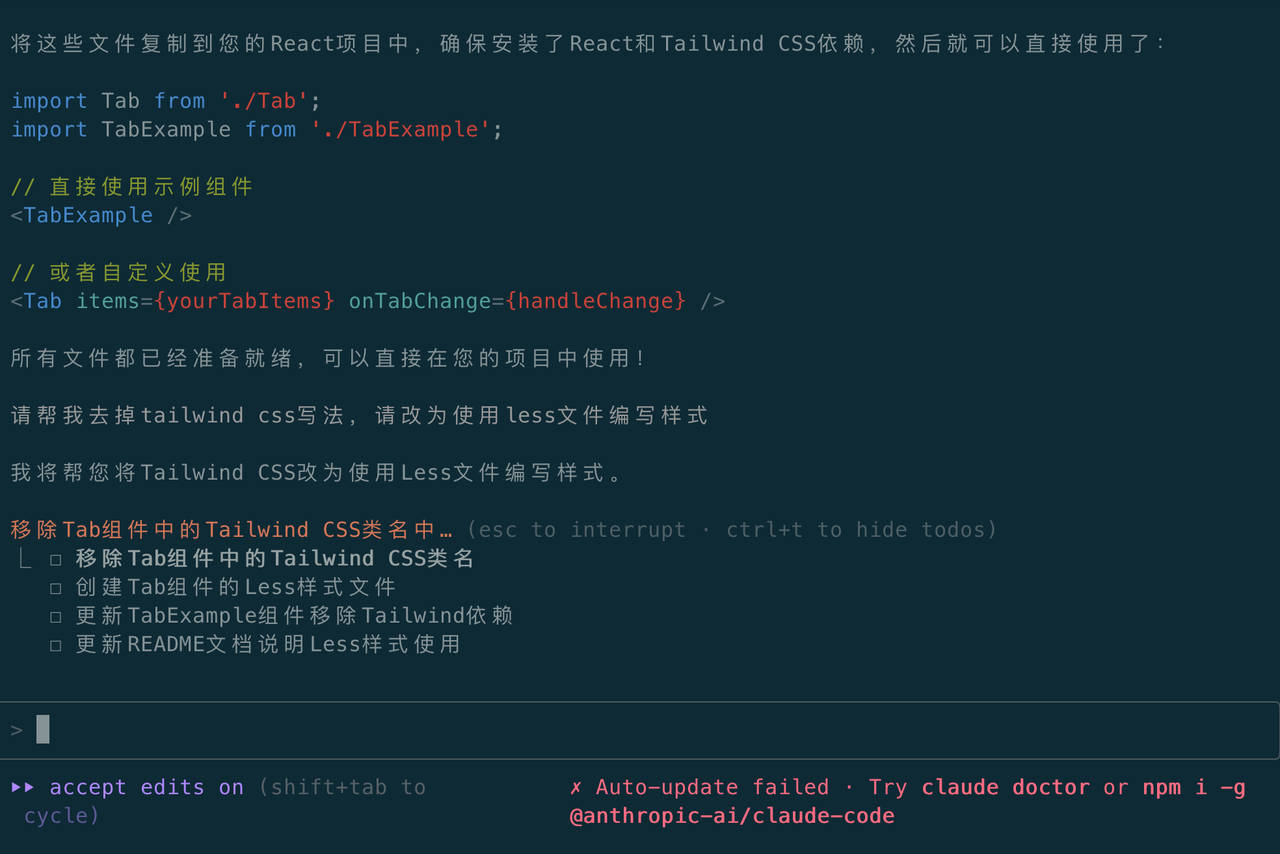Viewport: 1280px width, 854px height.
Task: Click the 'claude doctor' command text
Action: coord(1005,787)
